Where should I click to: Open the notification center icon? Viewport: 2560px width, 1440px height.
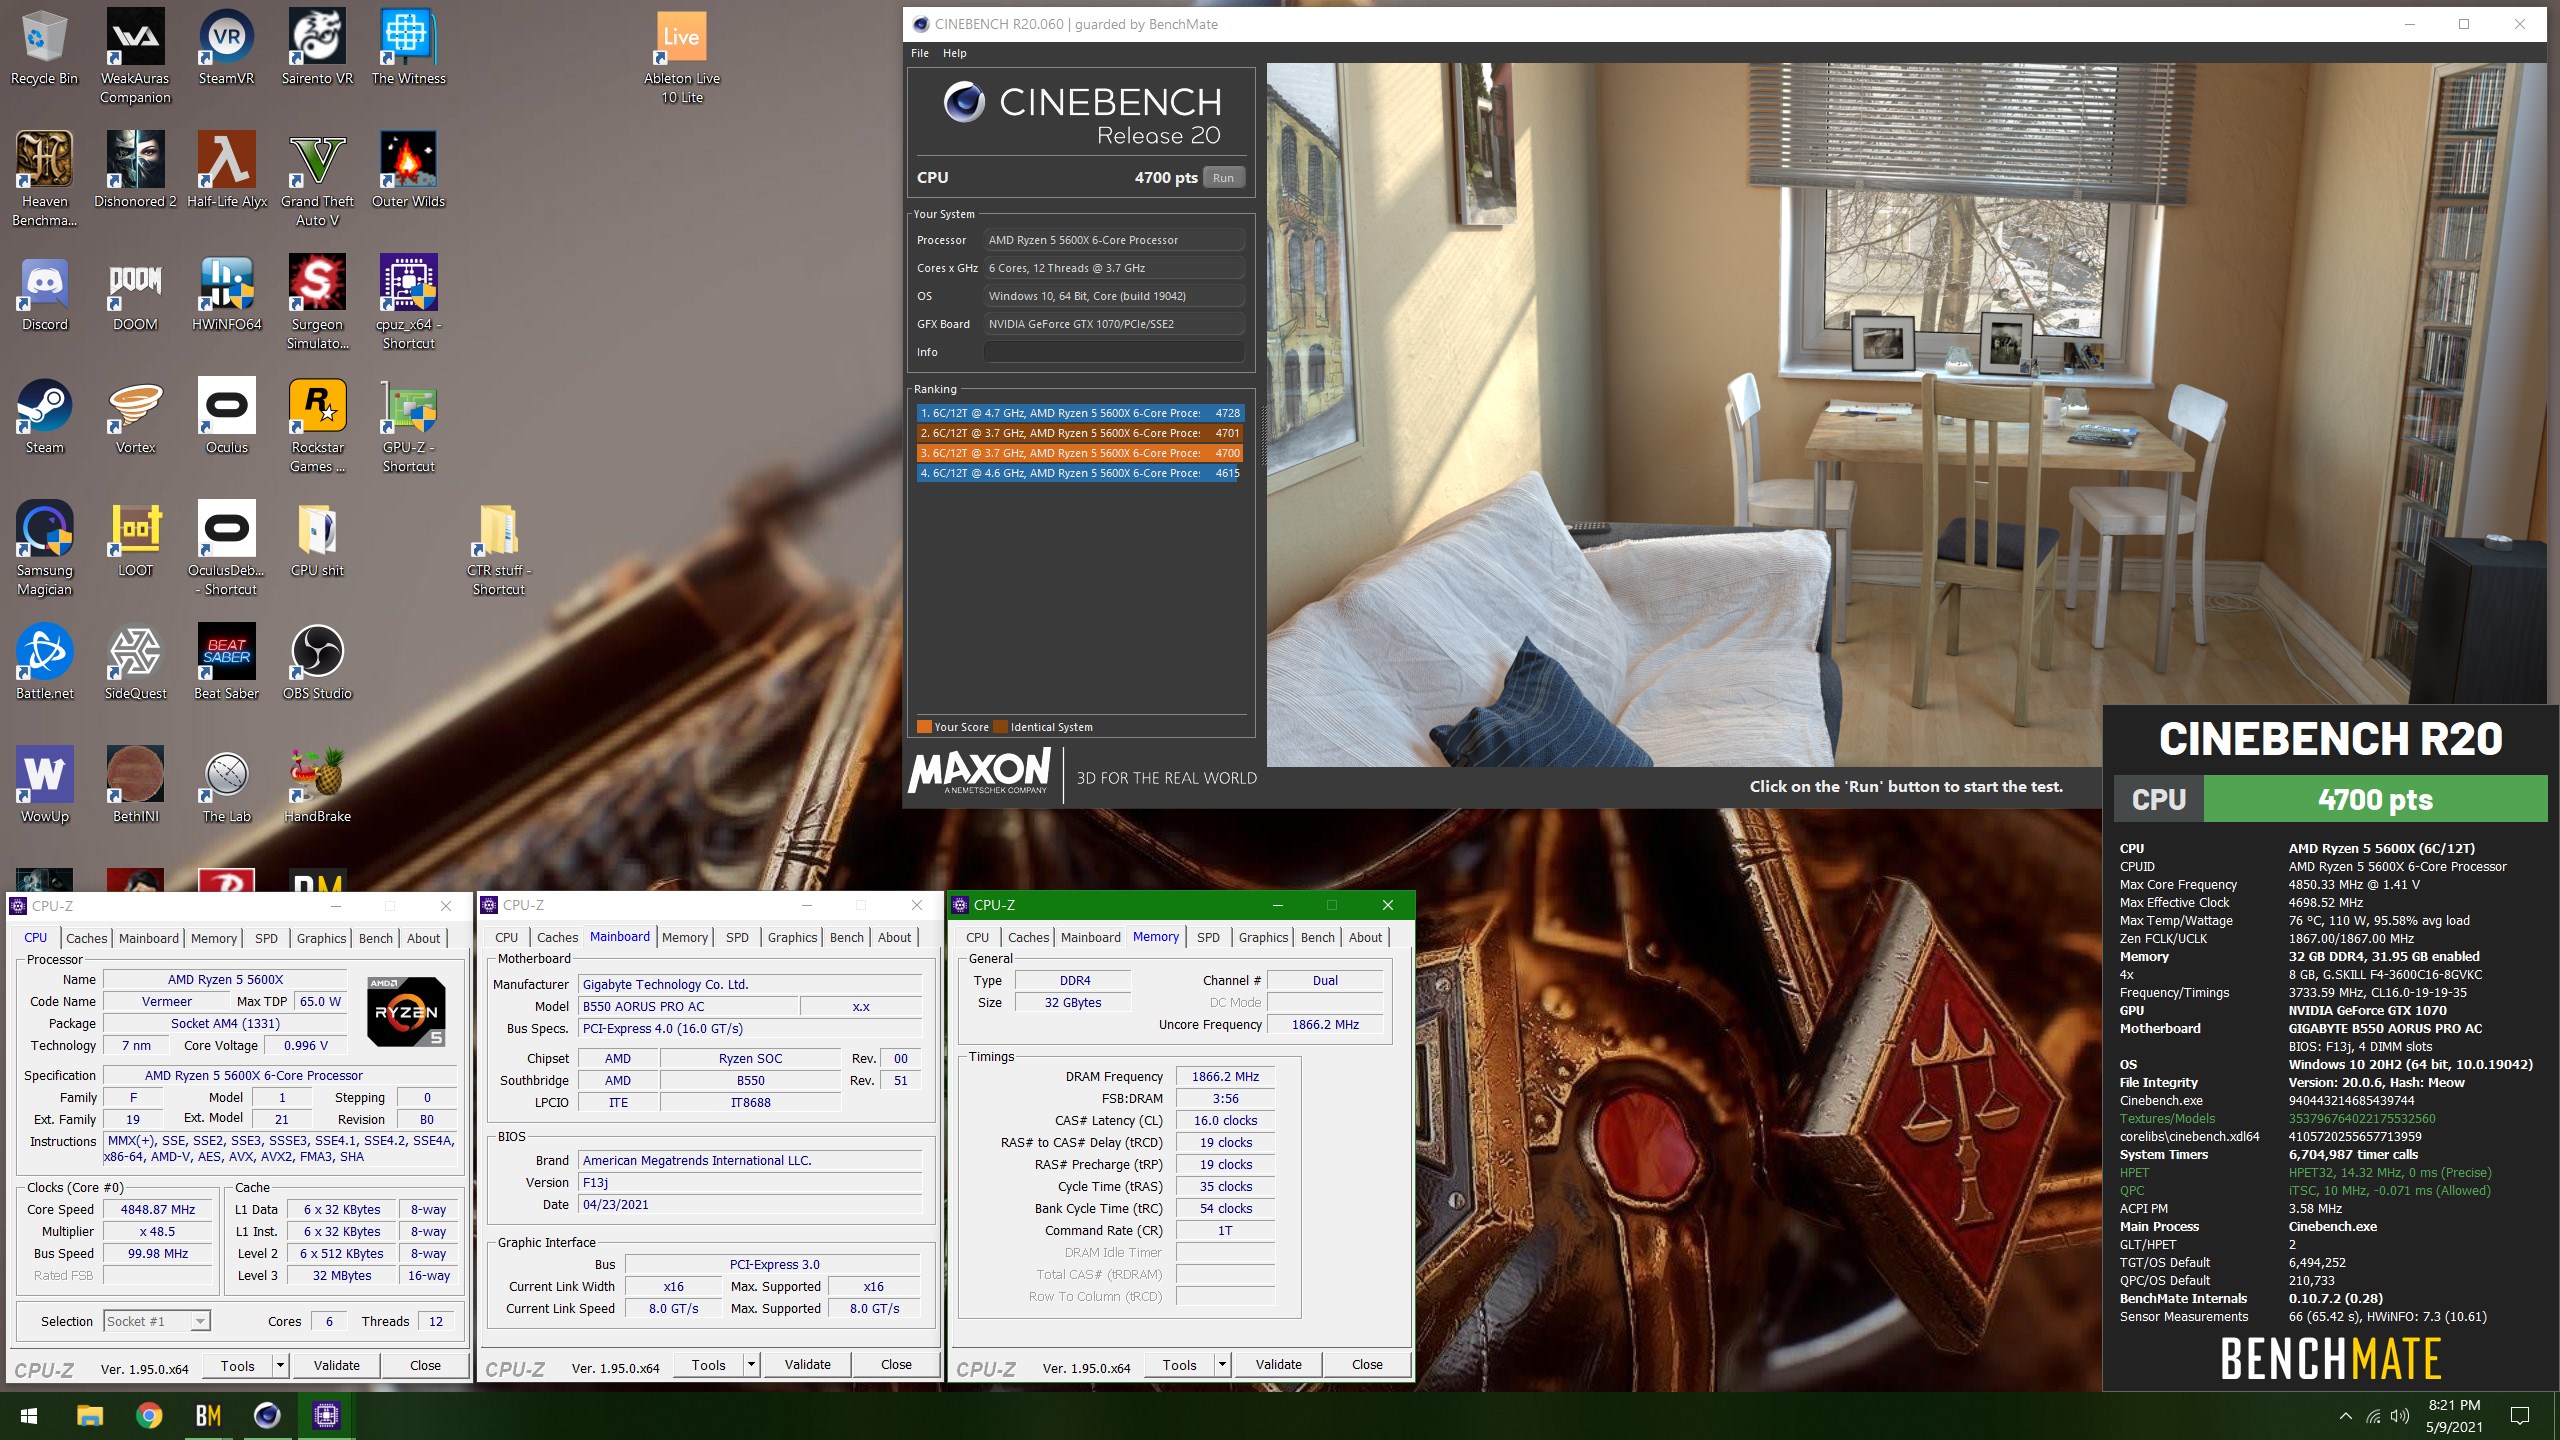[x=2520, y=1415]
